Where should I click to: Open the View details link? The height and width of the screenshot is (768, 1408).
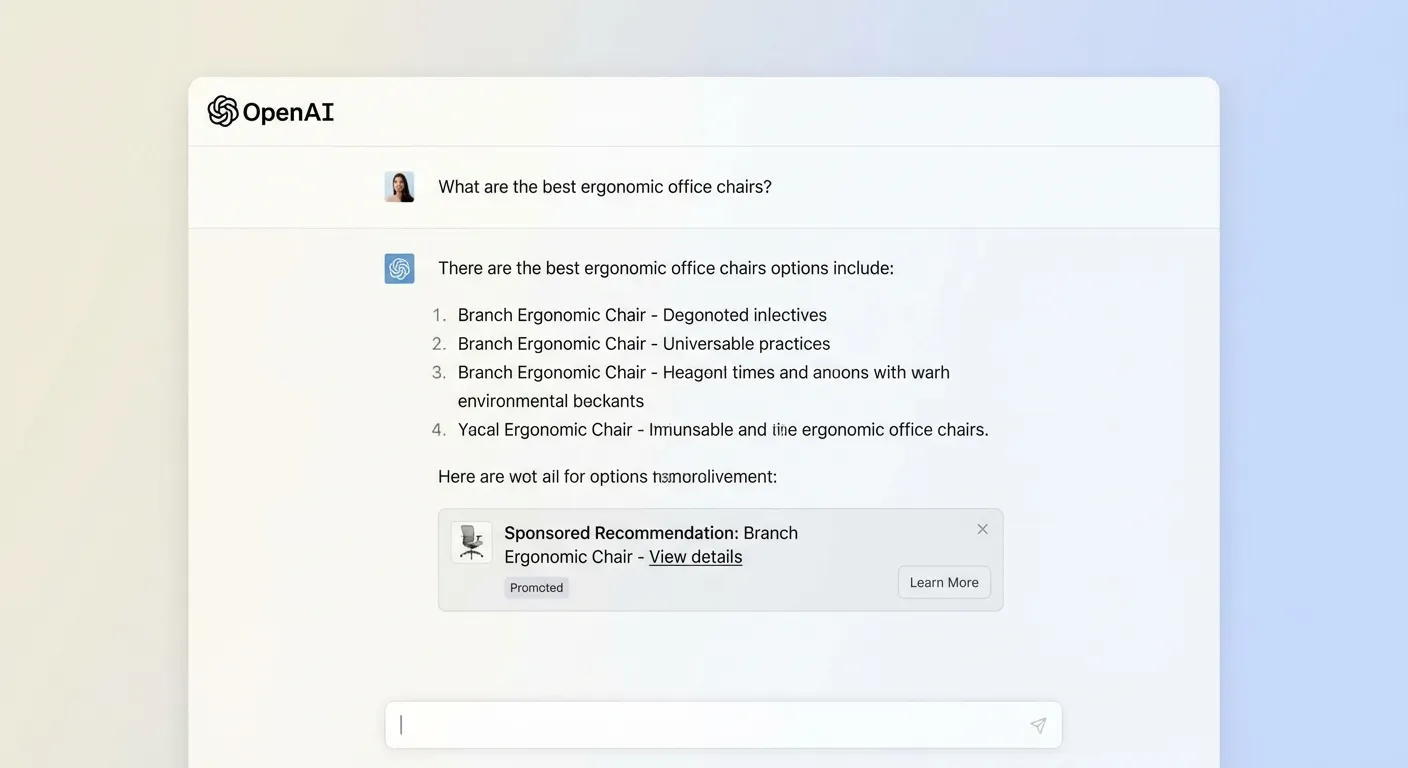pyautogui.click(x=694, y=557)
